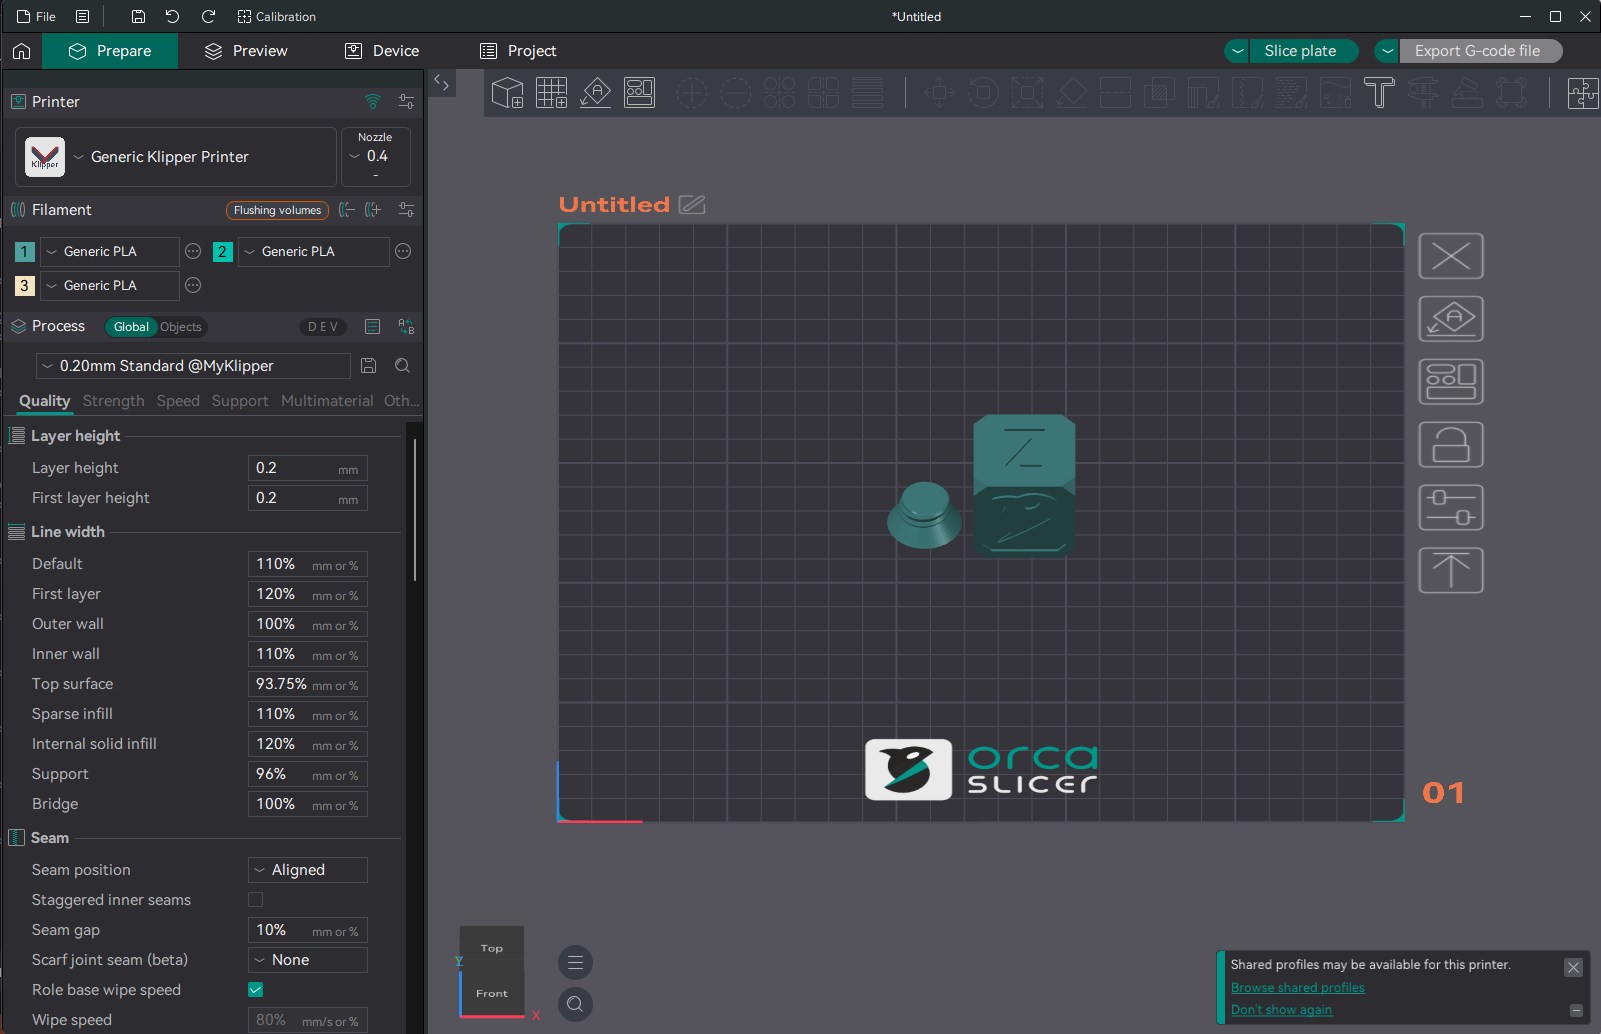Open the canvas hamburger menu button
The width and height of the screenshot is (1601, 1034).
(575, 963)
